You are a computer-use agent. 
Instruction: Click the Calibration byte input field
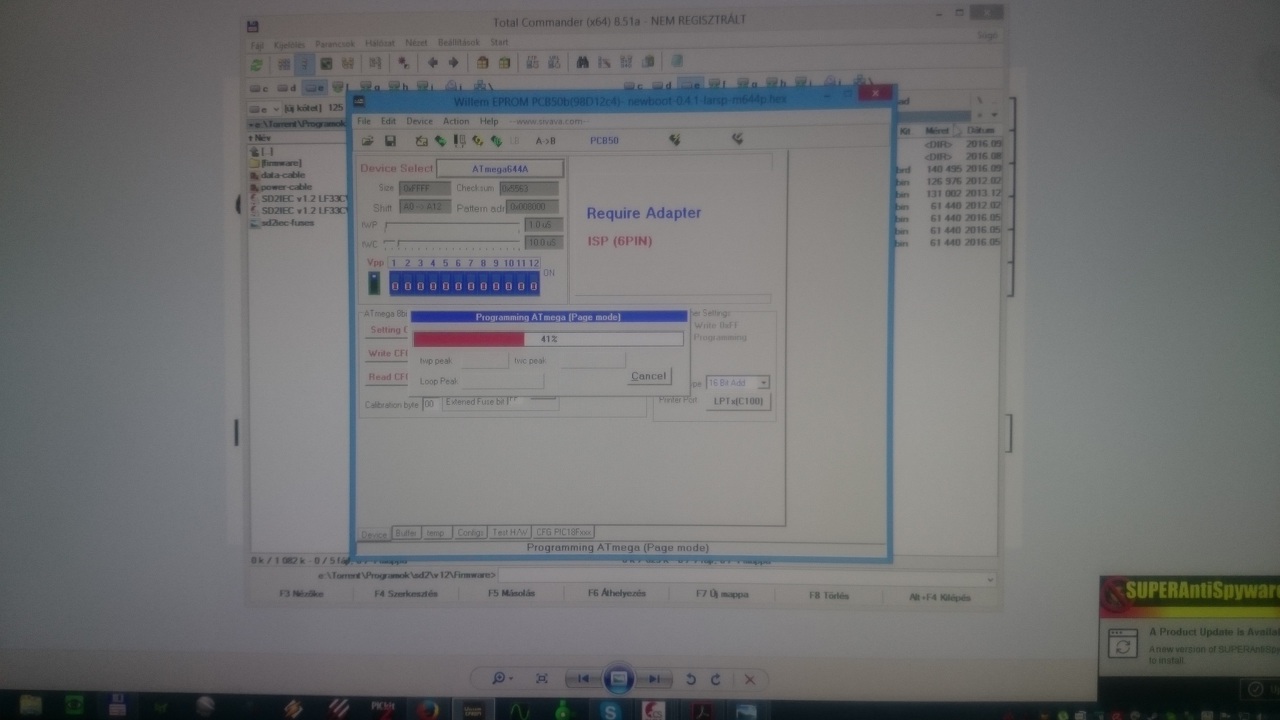coord(429,404)
